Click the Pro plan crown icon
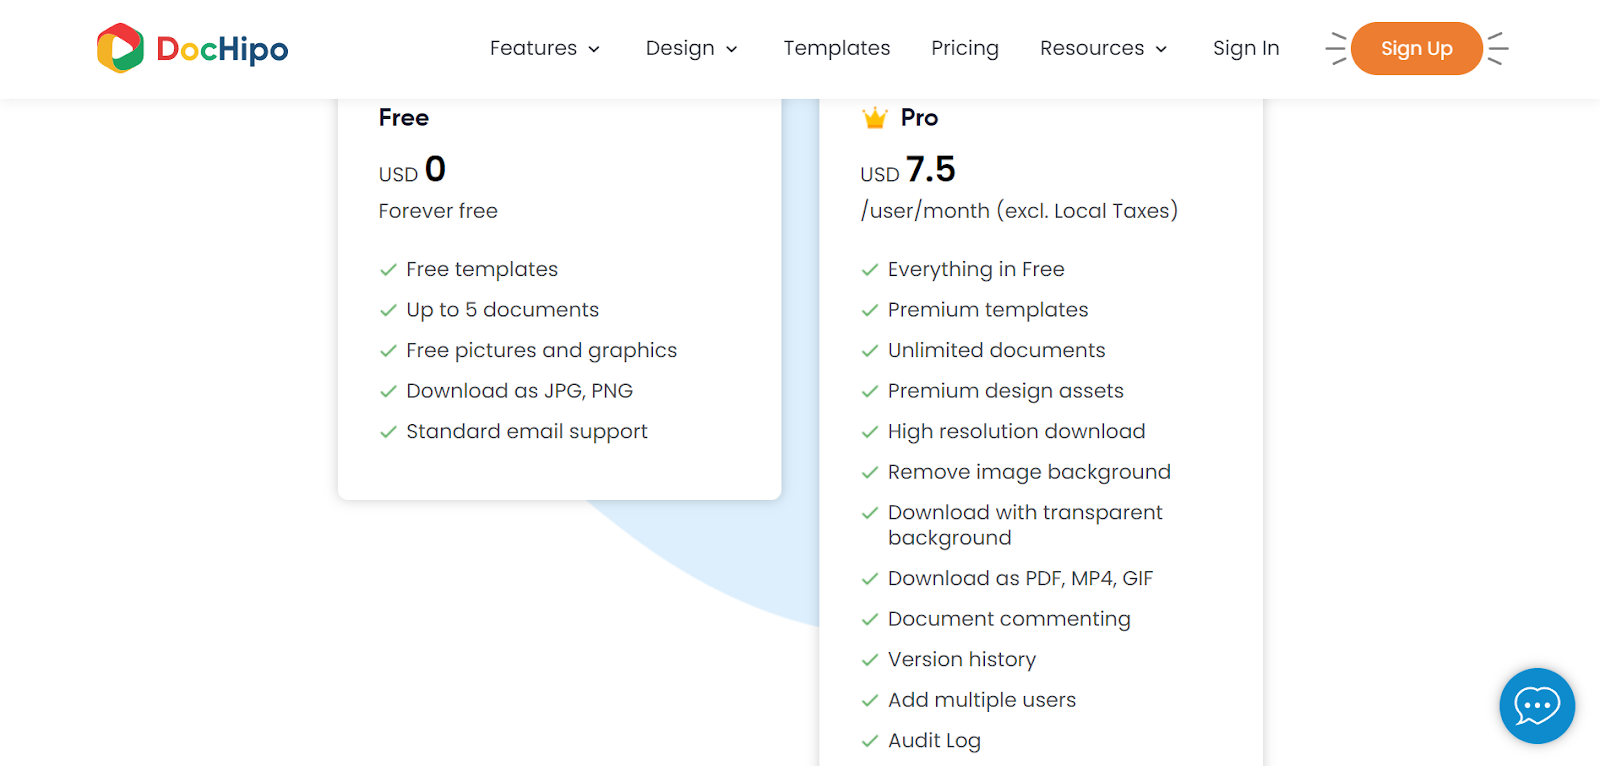1600x766 pixels. tap(875, 118)
